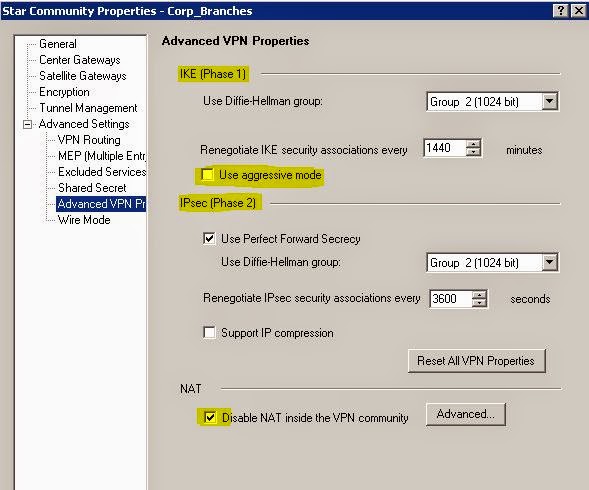
Task: Enable Support IP compression checkbox
Action: 209,333
